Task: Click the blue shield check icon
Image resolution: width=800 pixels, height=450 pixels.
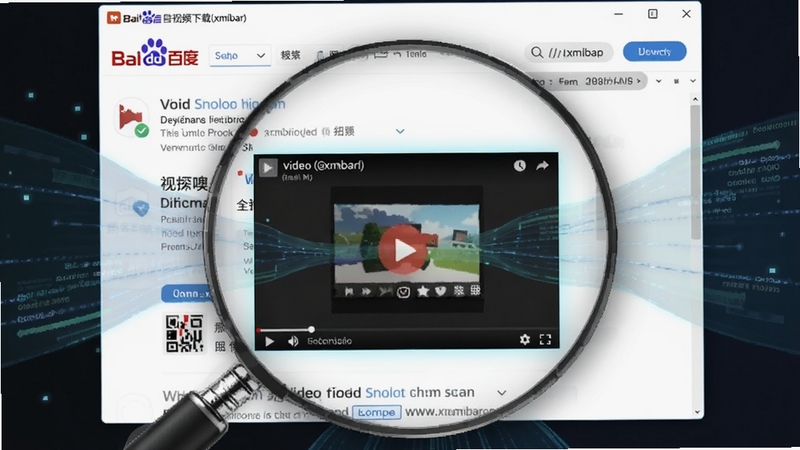Action: (140, 208)
